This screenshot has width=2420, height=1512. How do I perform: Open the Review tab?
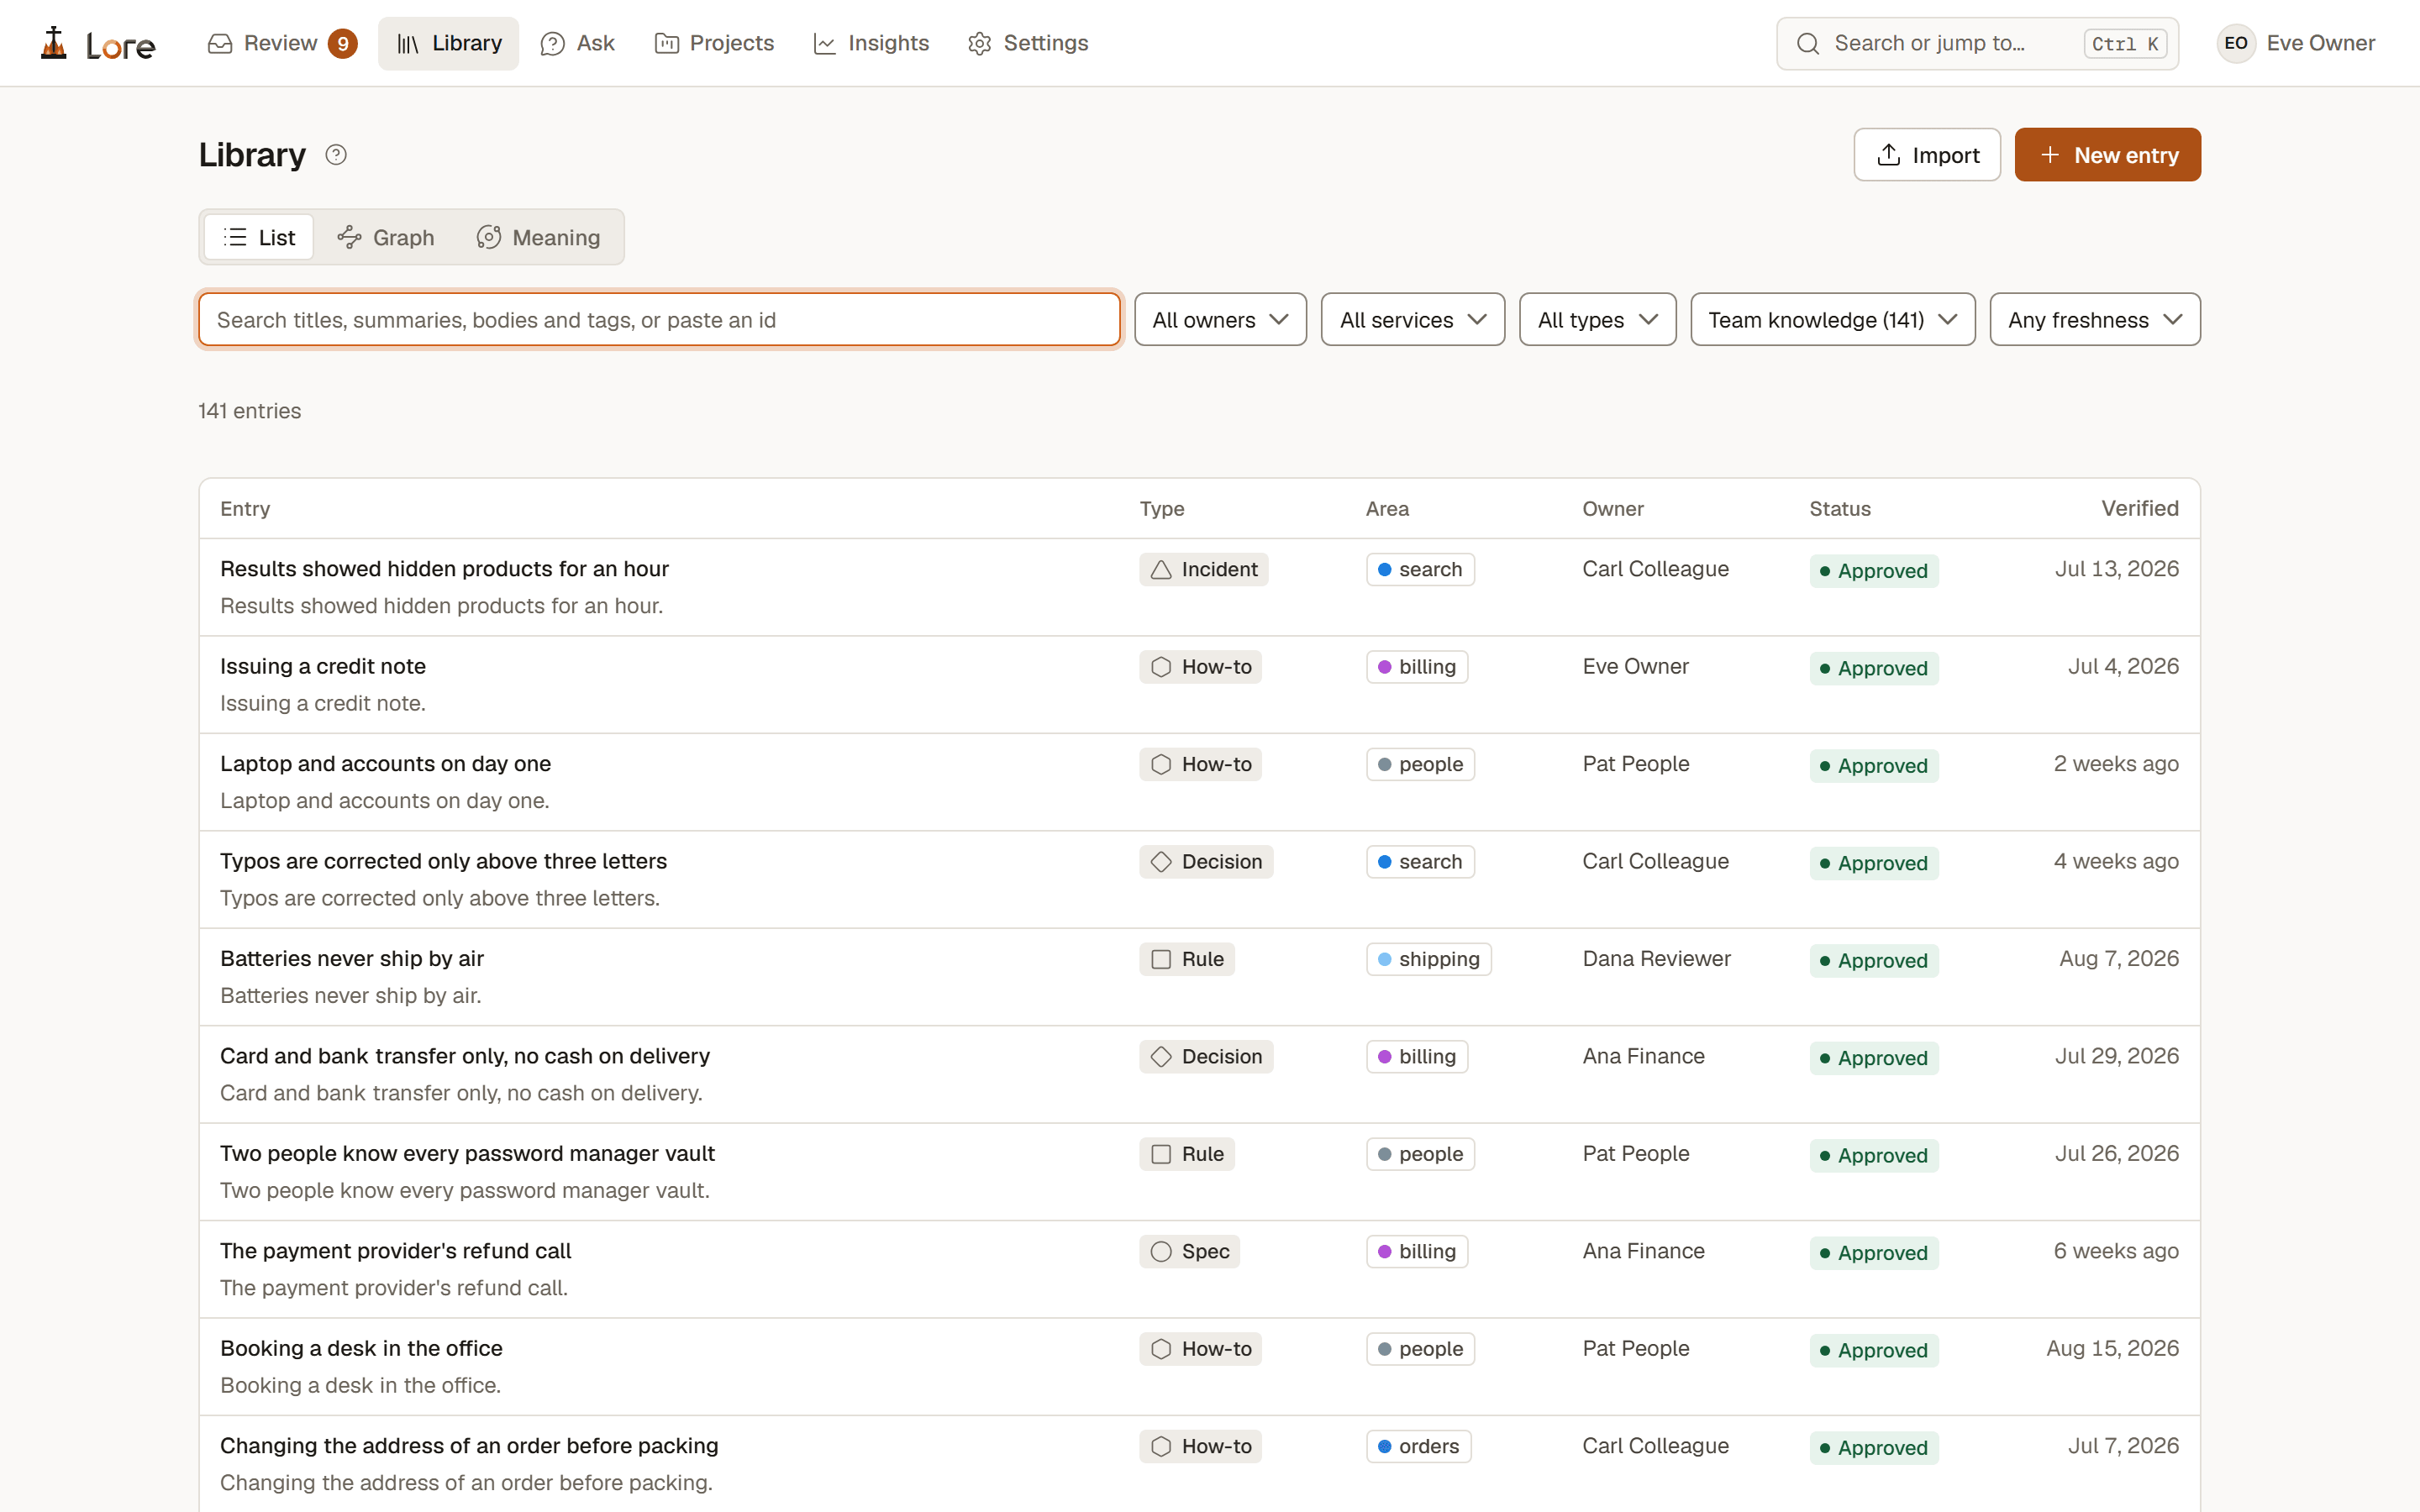(281, 44)
